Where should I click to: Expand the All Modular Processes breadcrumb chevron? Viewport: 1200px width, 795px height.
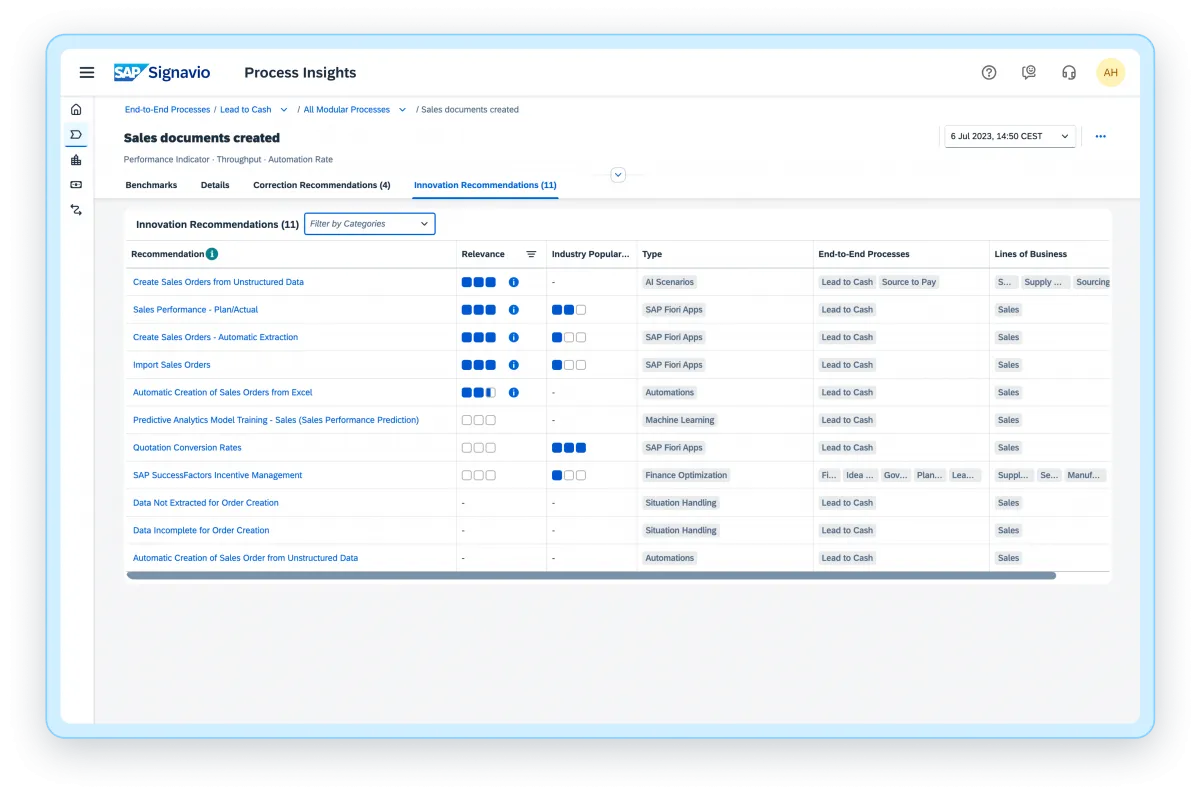pyautogui.click(x=403, y=110)
